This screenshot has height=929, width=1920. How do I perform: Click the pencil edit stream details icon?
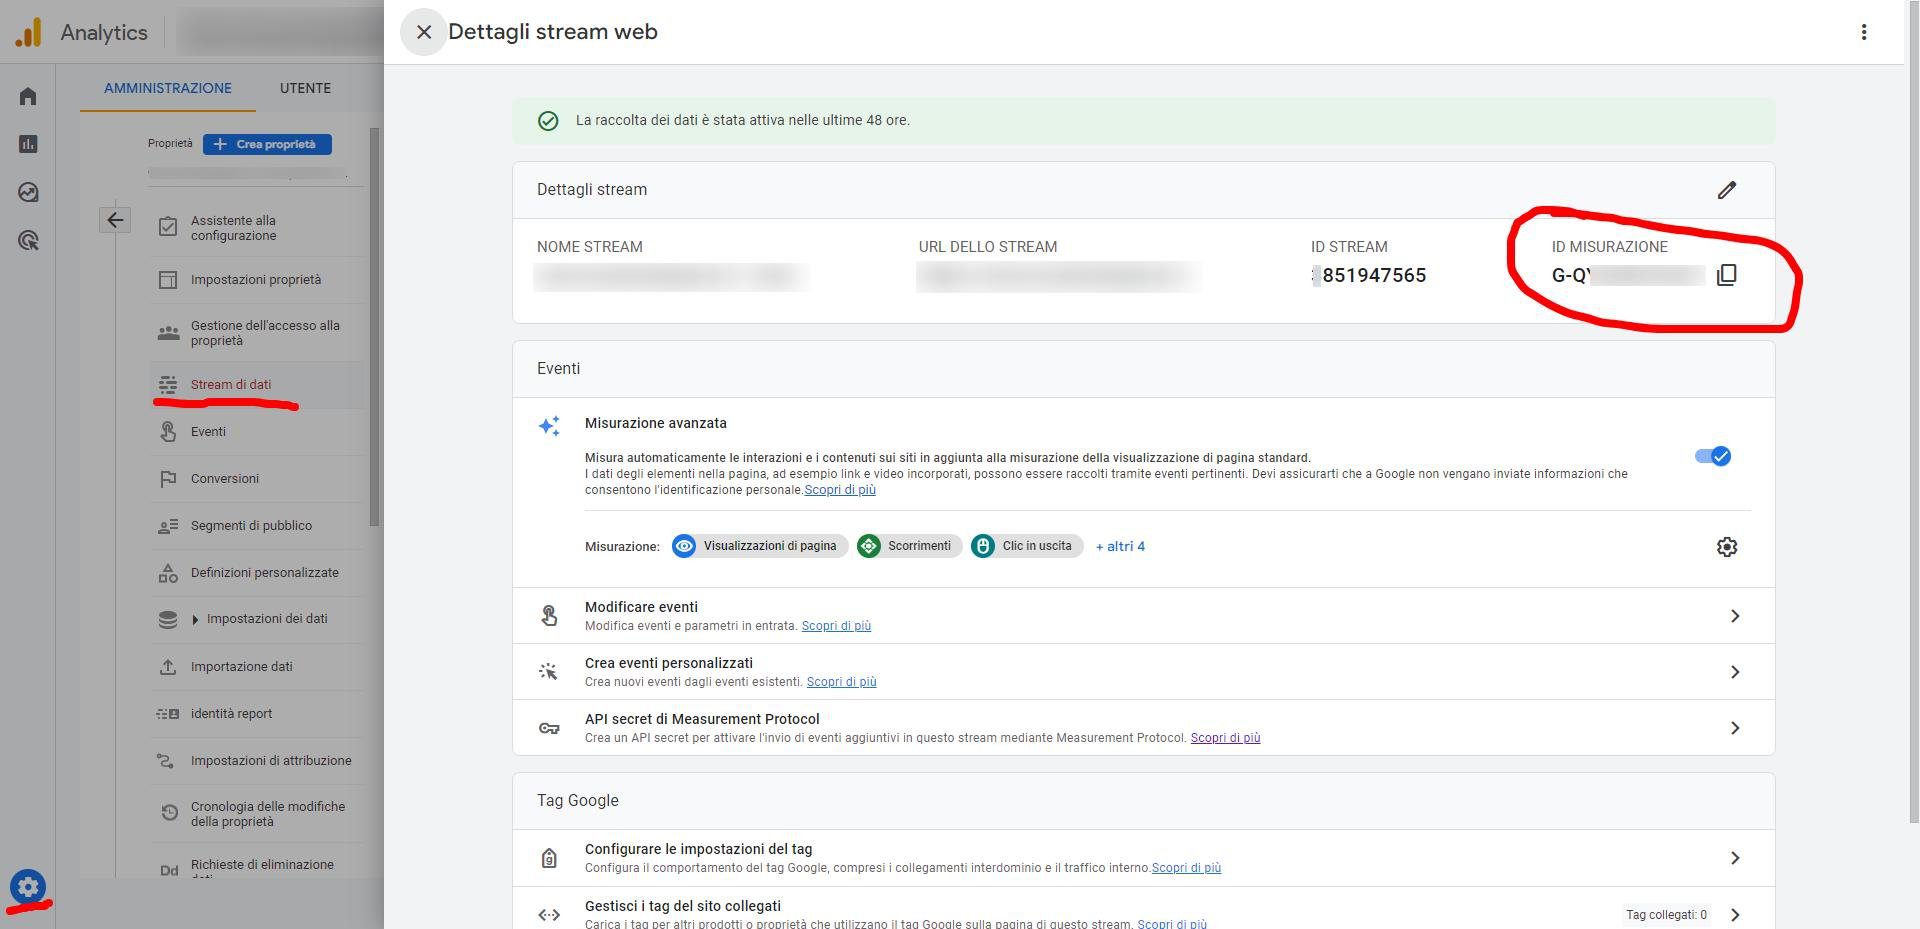pyautogui.click(x=1726, y=190)
